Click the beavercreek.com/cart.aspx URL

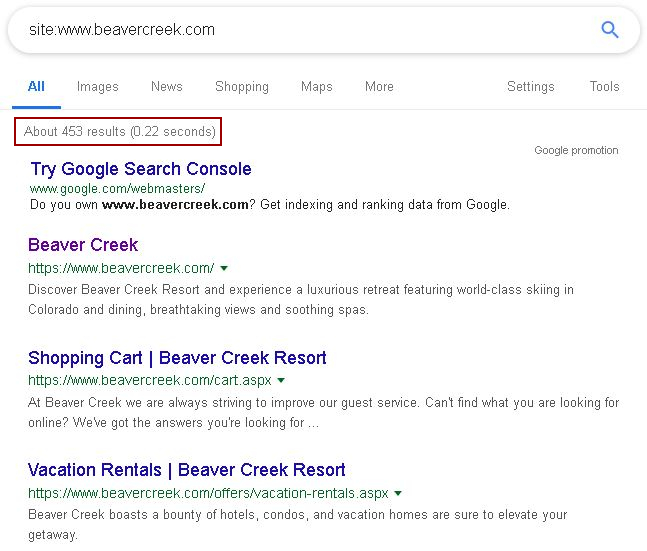[x=150, y=380]
